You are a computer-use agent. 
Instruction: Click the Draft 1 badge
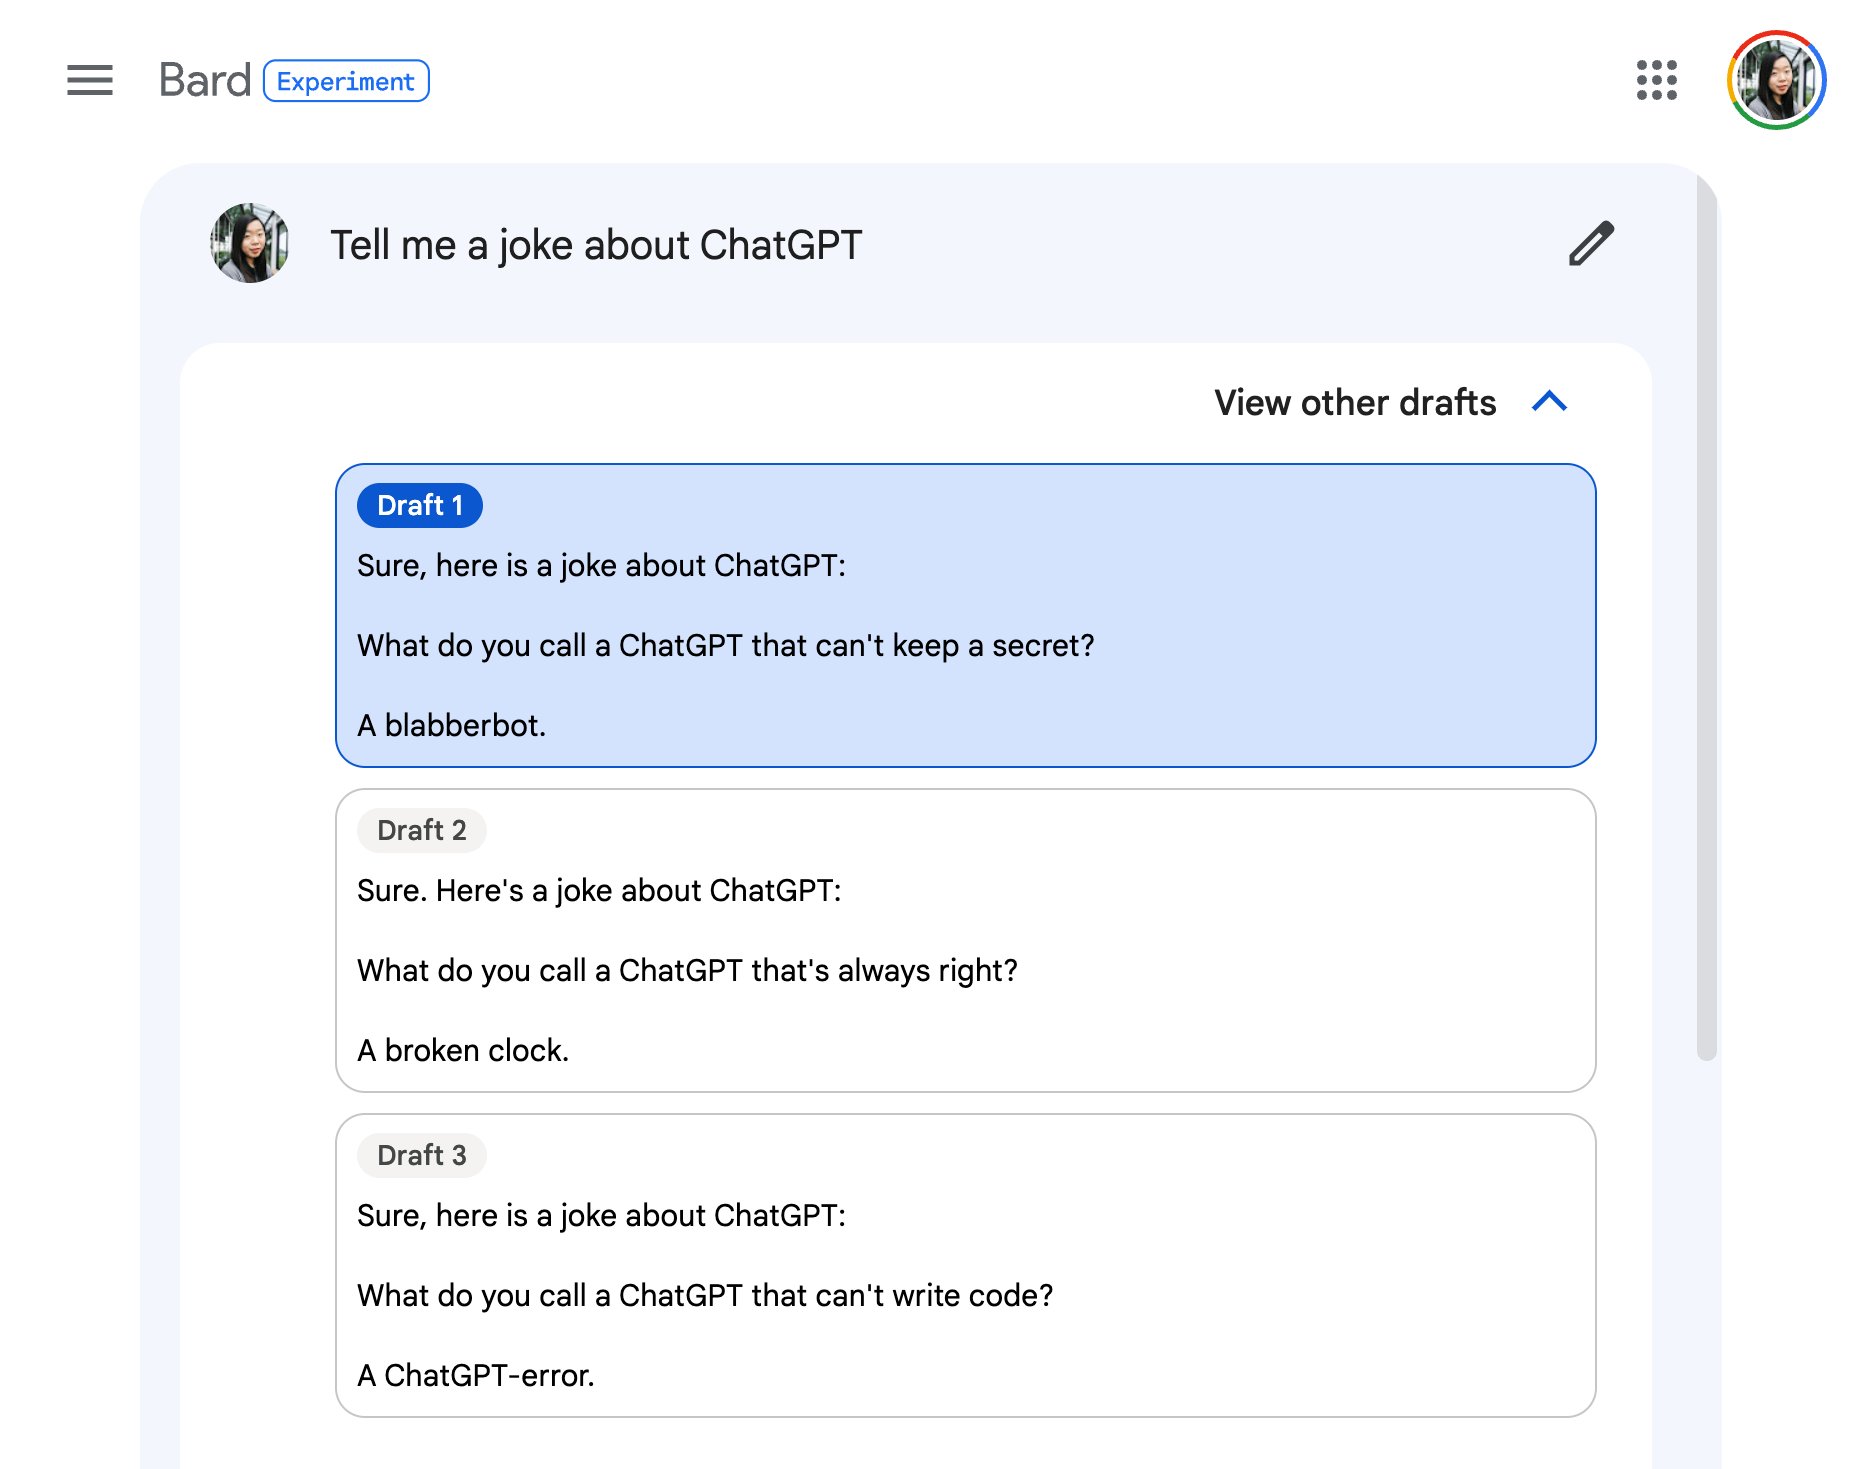420,505
